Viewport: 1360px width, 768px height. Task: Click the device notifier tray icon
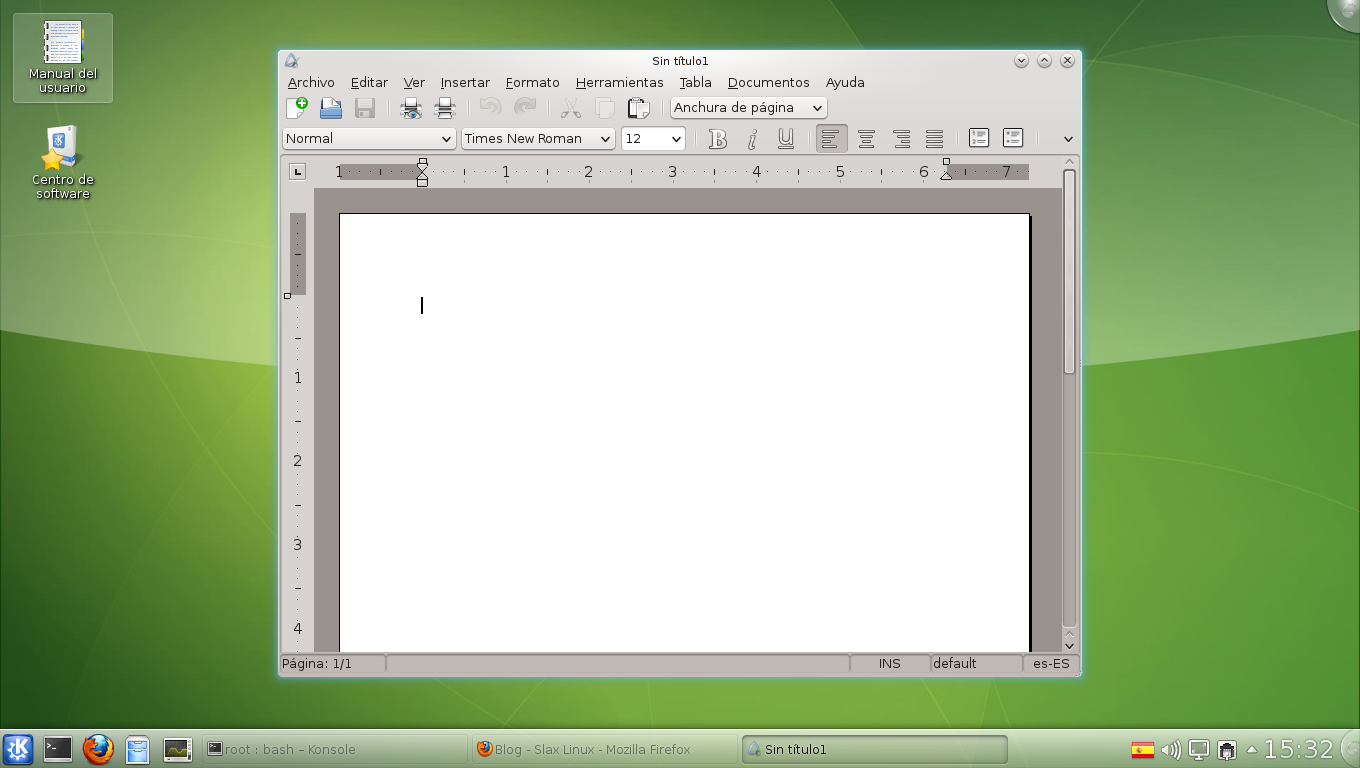pos(1227,749)
